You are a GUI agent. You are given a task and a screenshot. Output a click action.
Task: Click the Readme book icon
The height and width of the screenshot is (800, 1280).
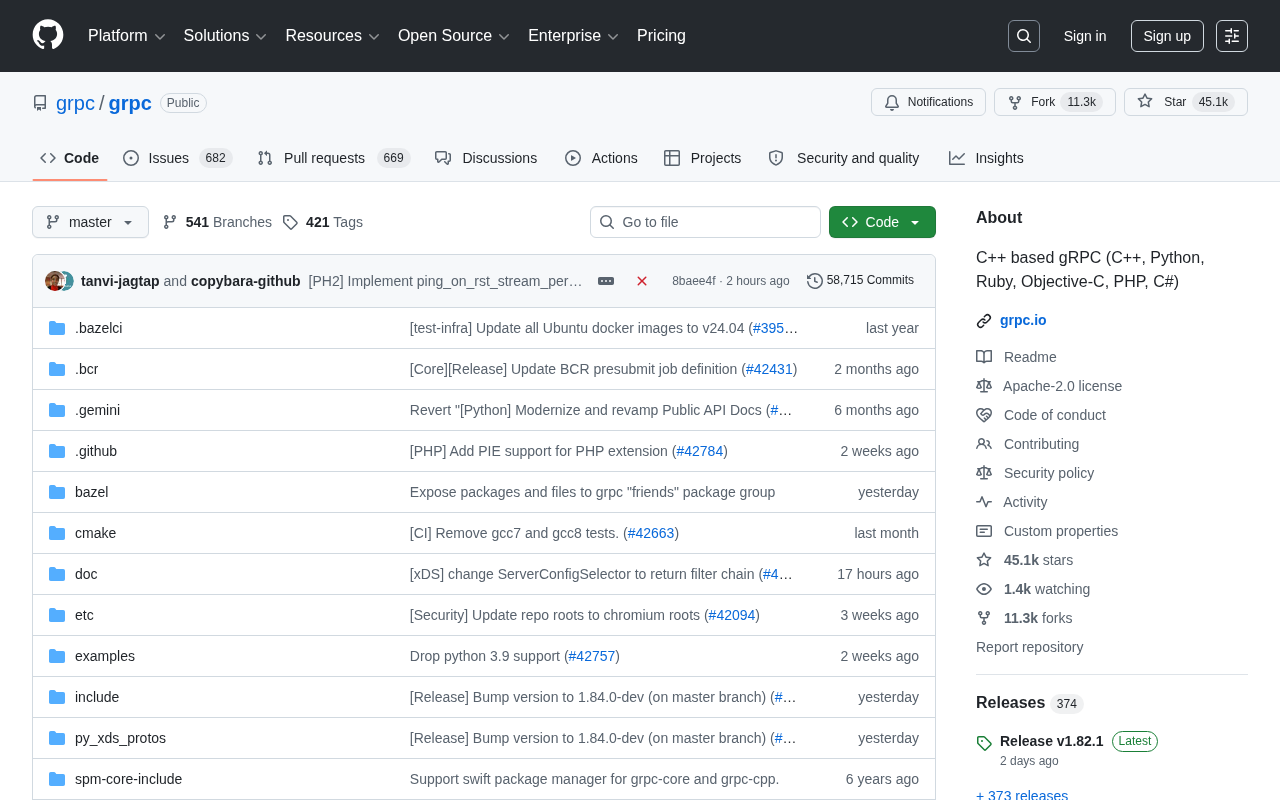(x=984, y=357)
